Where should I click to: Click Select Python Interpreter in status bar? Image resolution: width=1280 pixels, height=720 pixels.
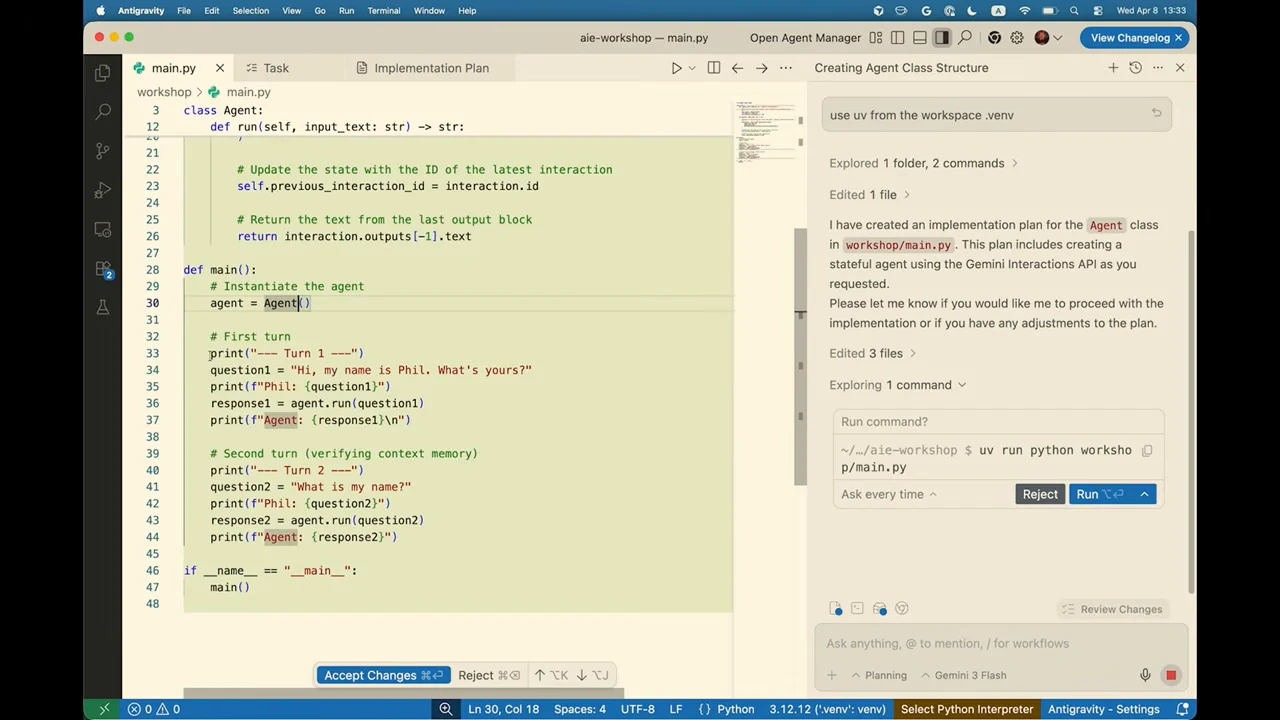pos(967,709)
